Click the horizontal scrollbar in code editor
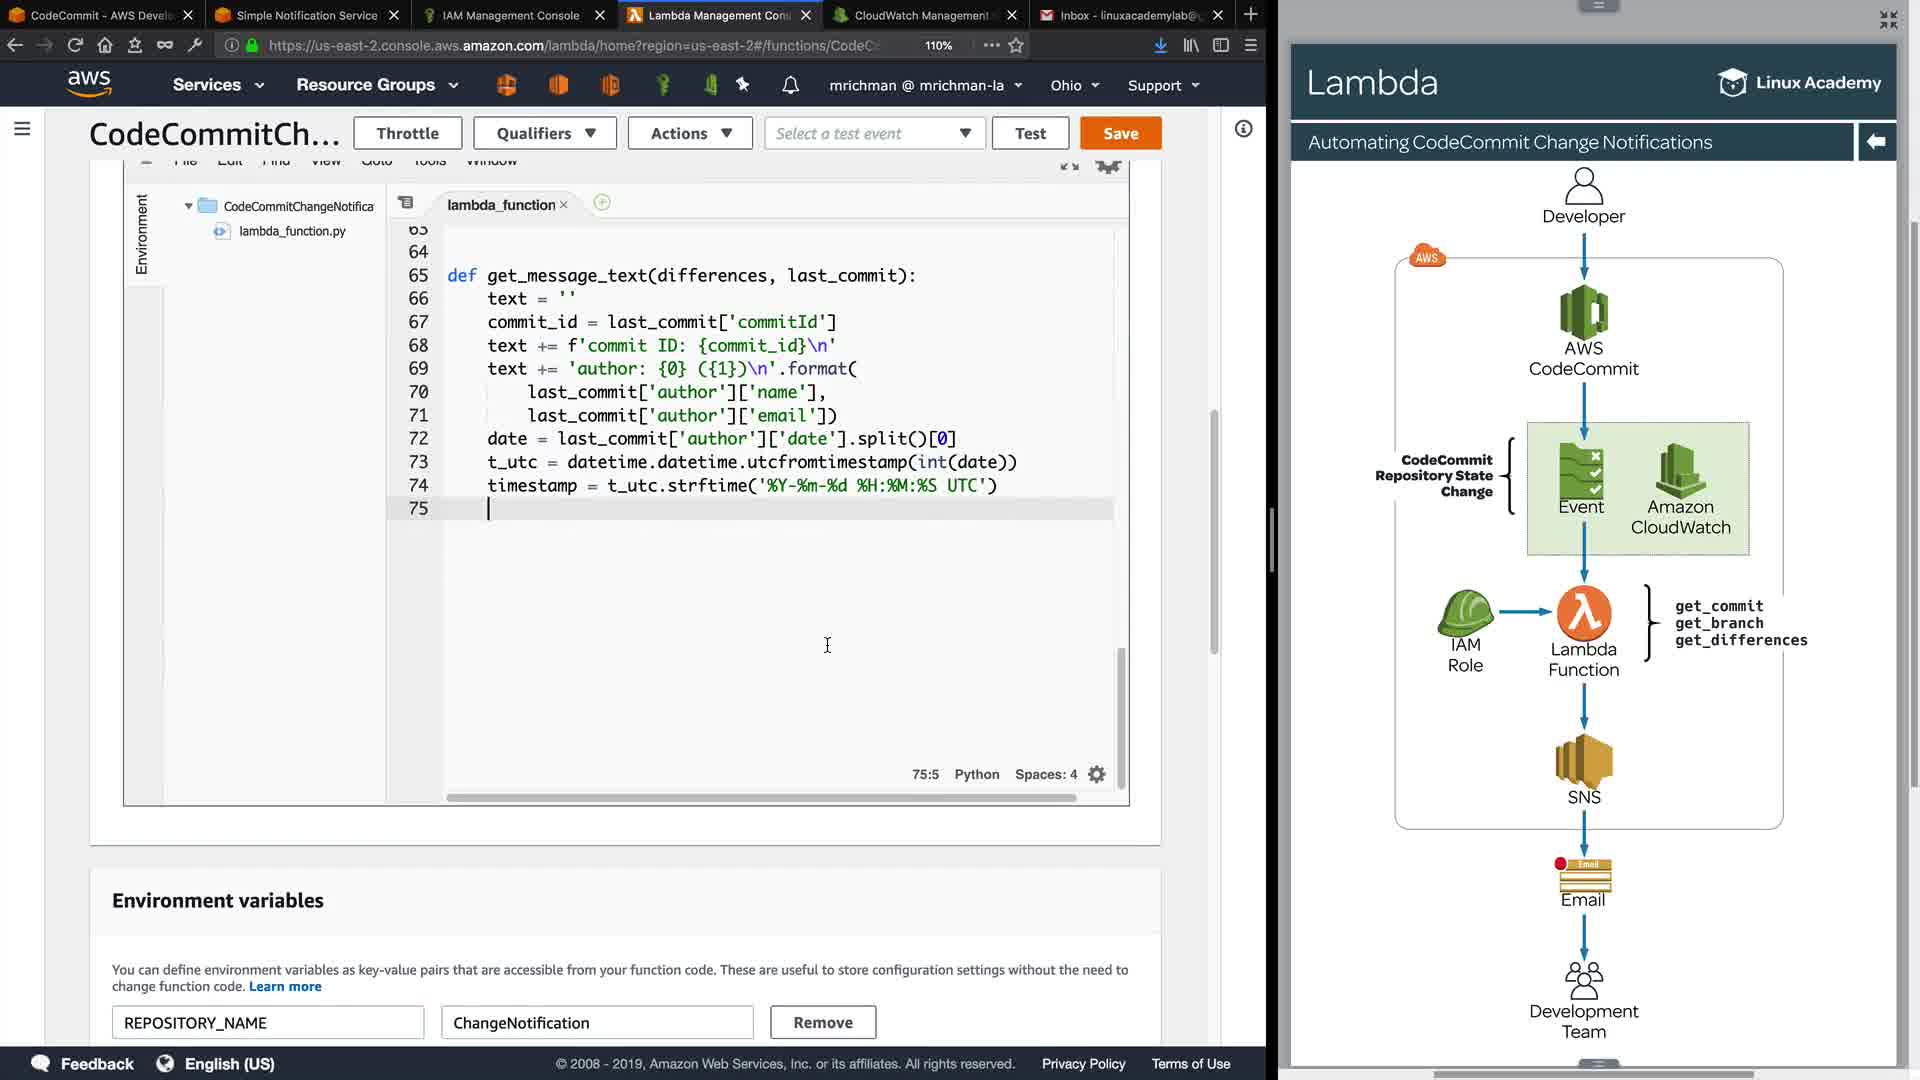 coord(760,798)
